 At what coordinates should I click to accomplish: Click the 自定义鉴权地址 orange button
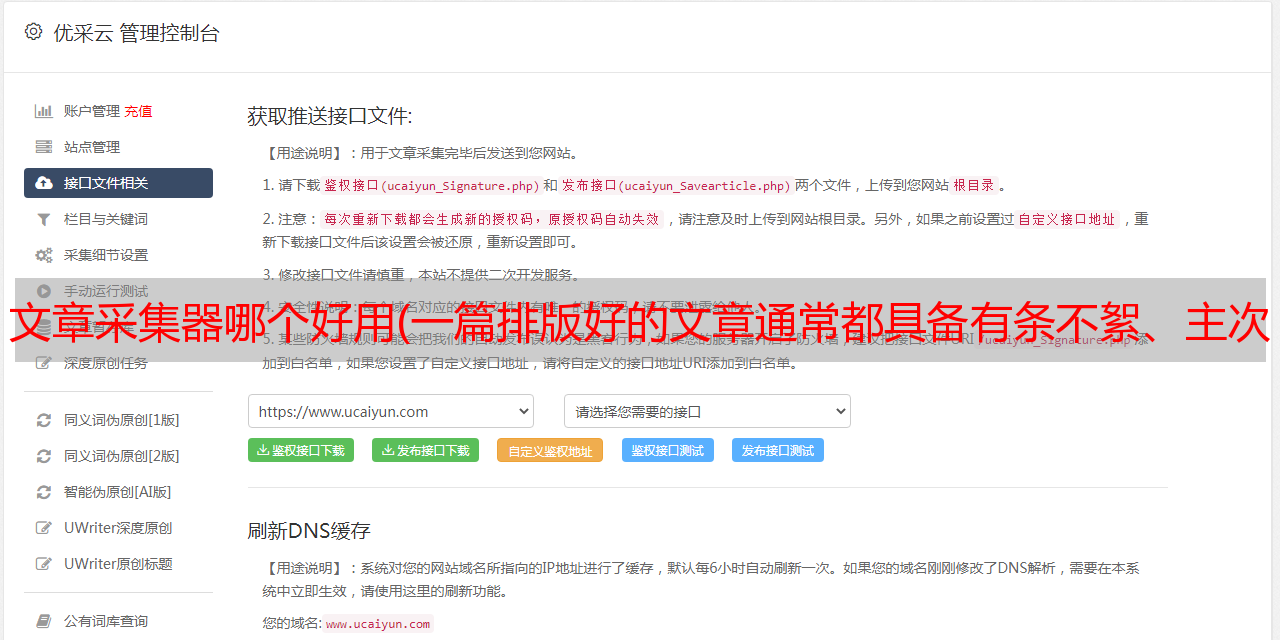coord(550,450)
